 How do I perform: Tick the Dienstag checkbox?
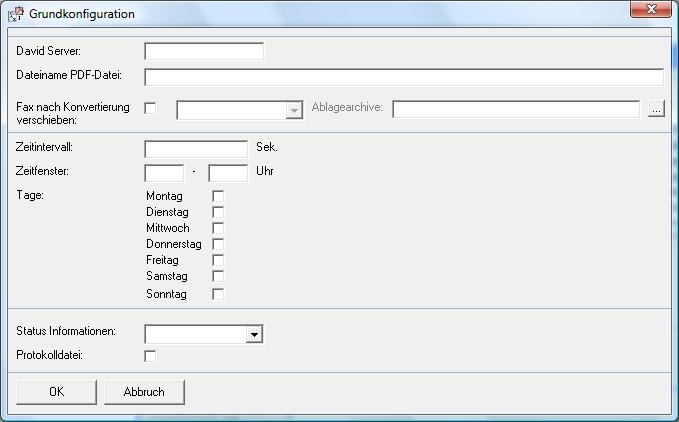[x=218, y=212]
